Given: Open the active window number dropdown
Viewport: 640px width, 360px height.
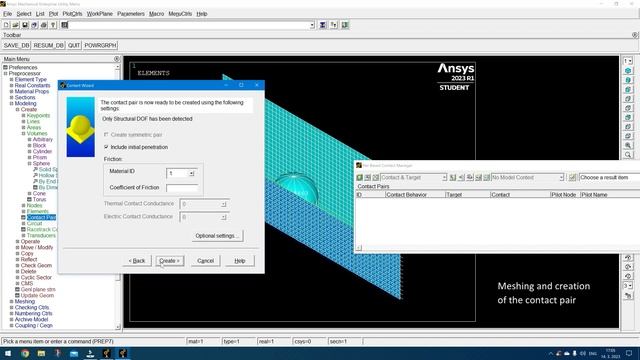Looking at the screenshot, I should tap(628, 61).
